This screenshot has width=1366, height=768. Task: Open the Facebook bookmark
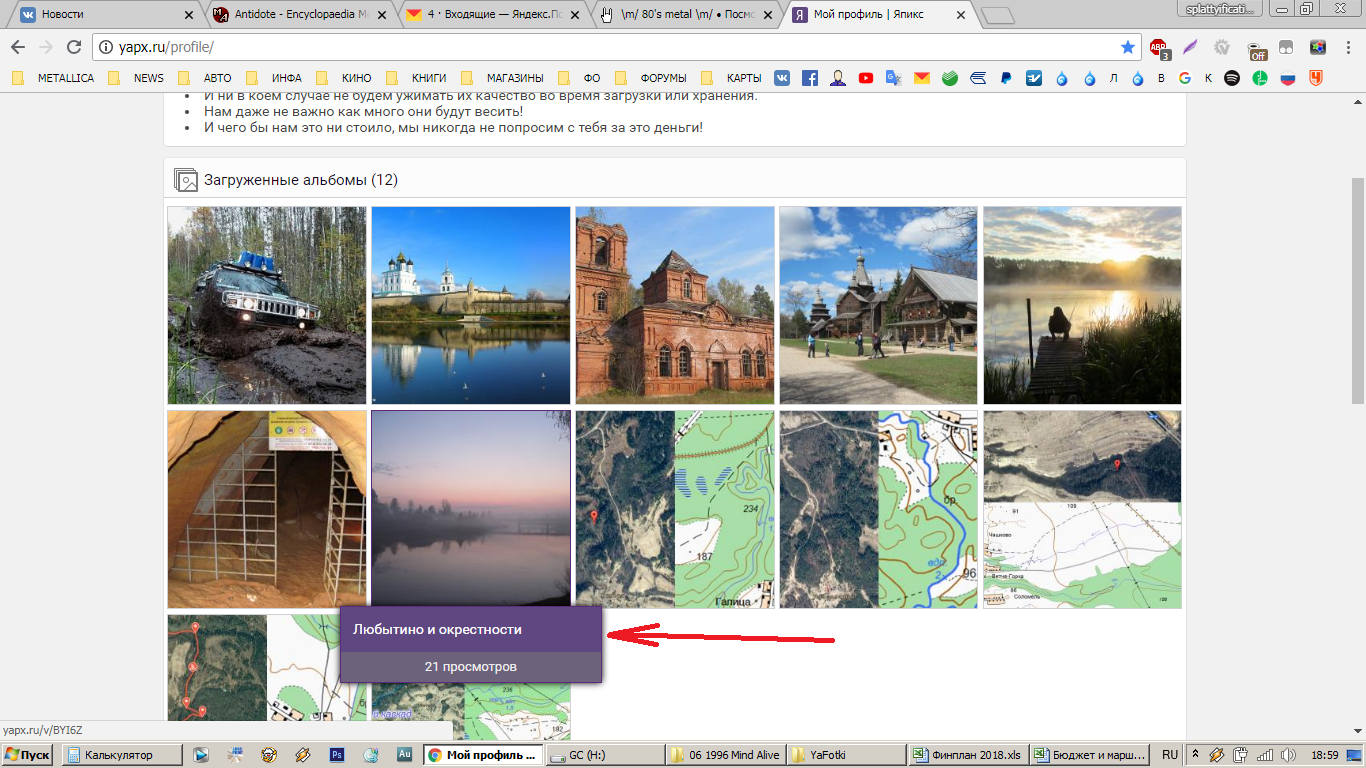810,78
